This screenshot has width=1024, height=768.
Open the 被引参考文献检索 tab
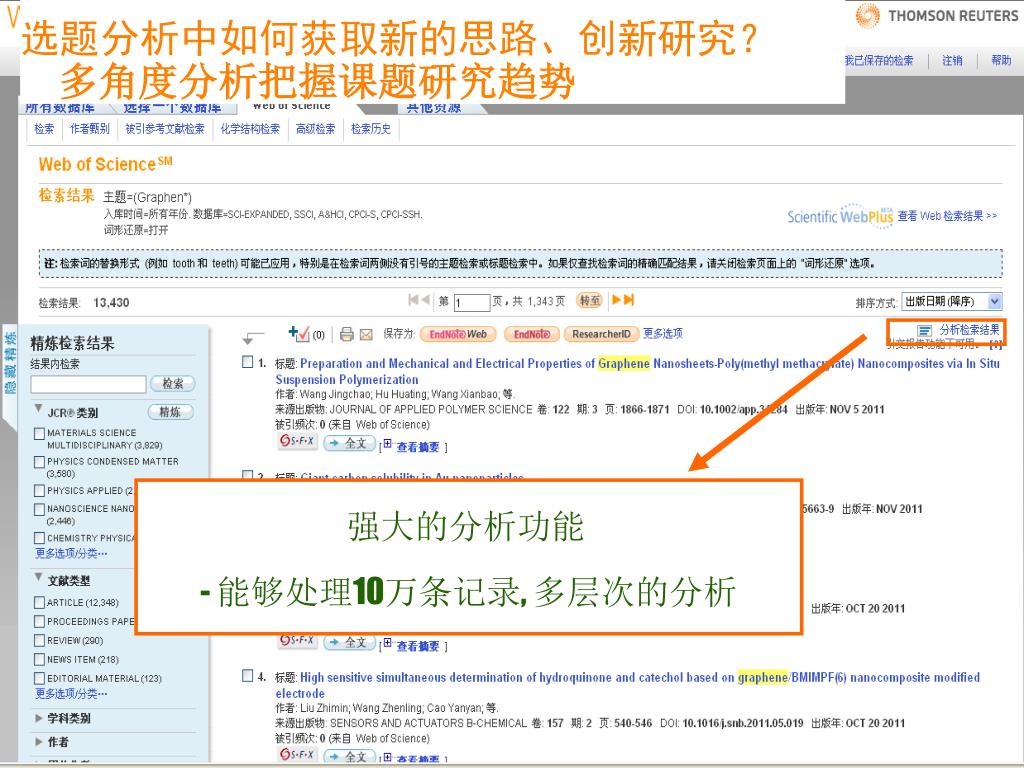(165, 129)
